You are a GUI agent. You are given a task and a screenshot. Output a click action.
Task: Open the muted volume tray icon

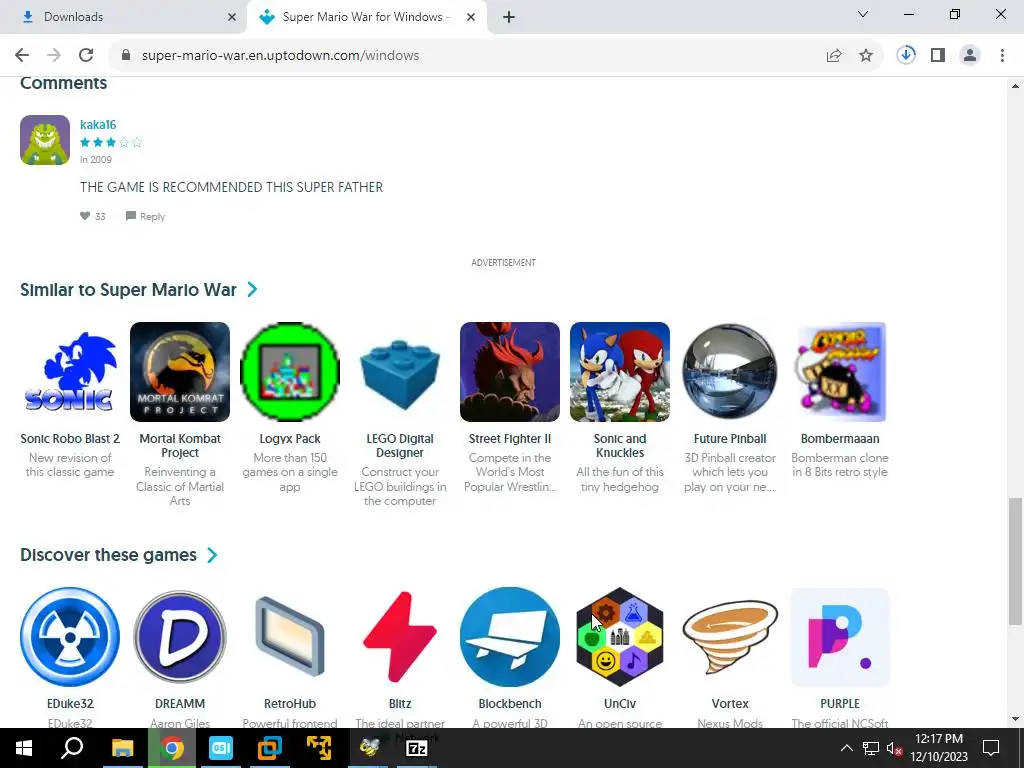pos(894,748)
